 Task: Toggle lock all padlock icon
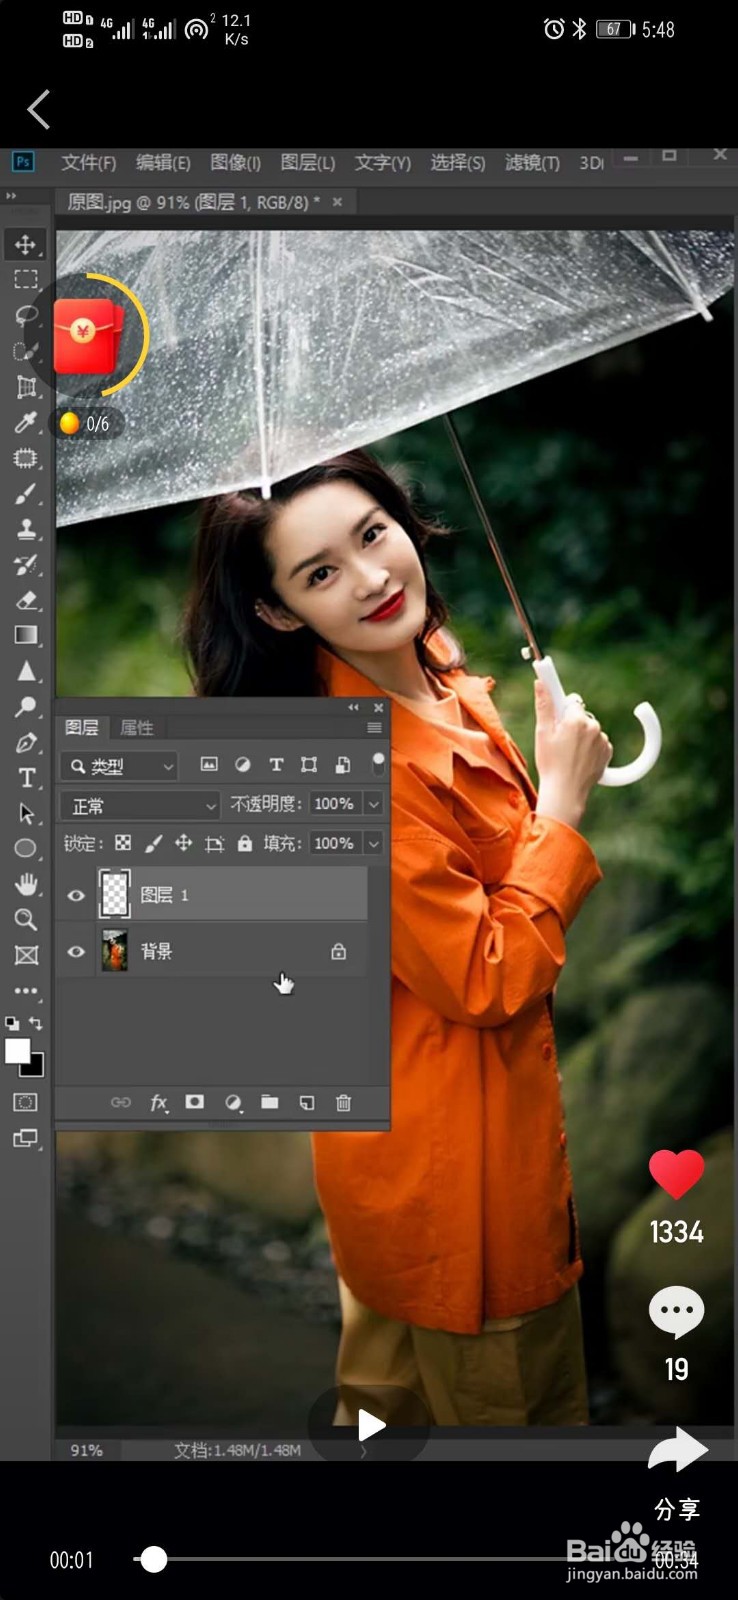pyautogui.click(x=245, y=843)
